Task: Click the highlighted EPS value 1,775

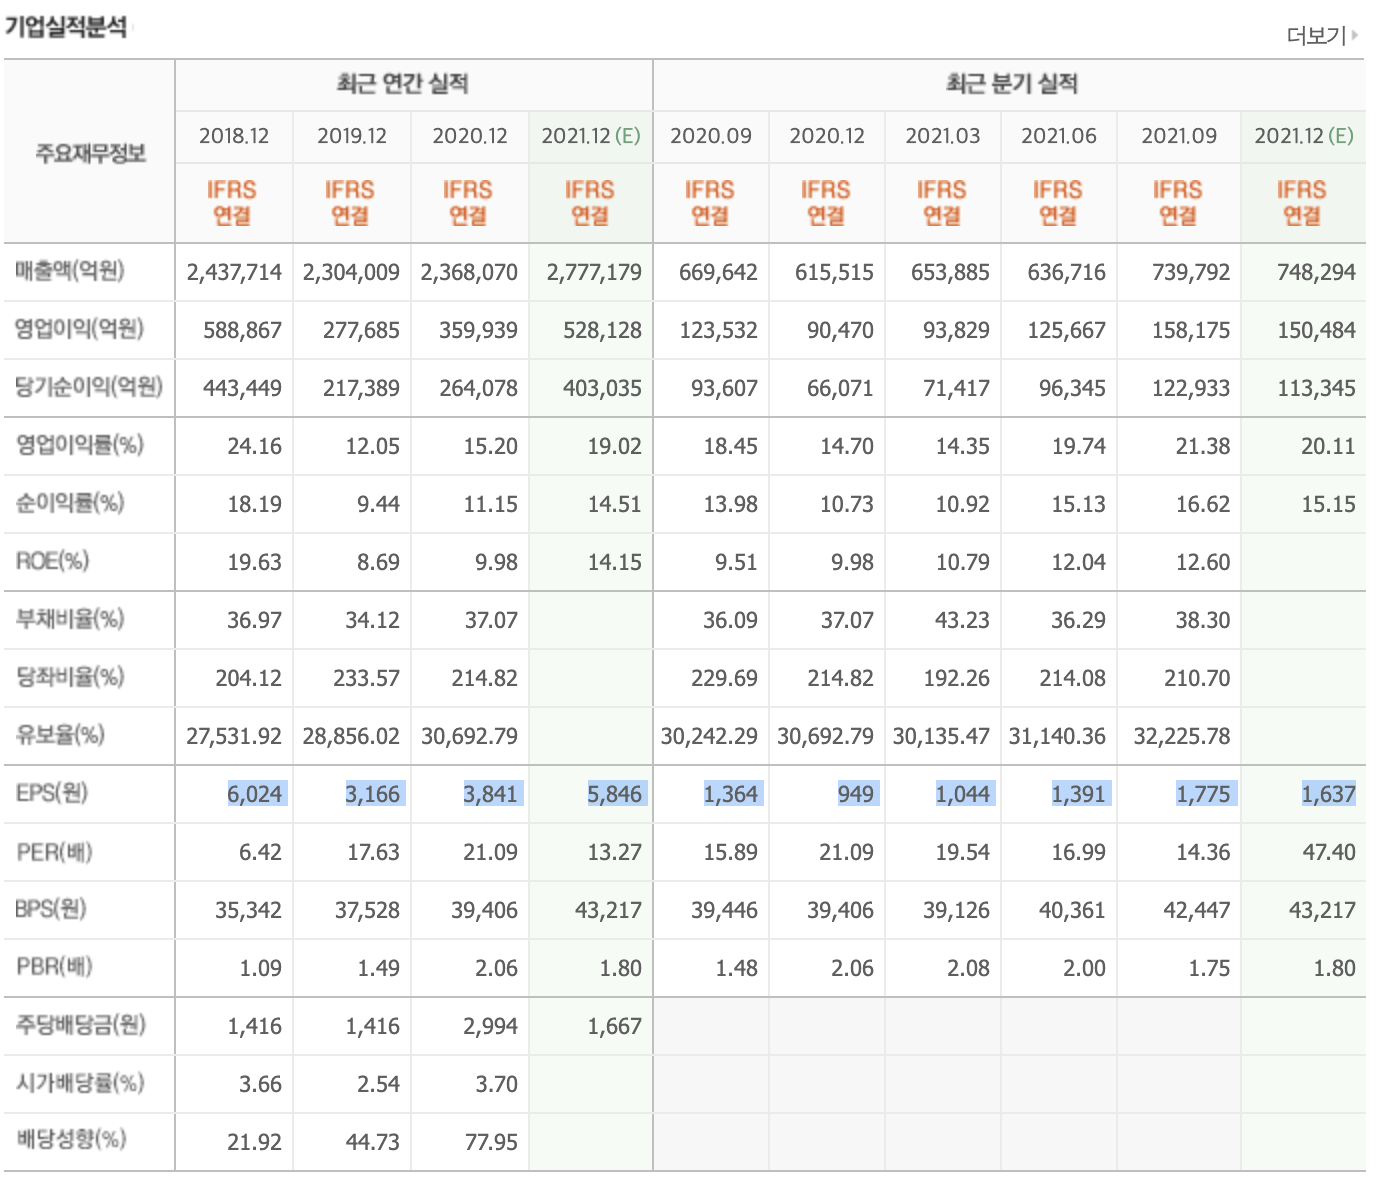Action: coord(1203,794)
